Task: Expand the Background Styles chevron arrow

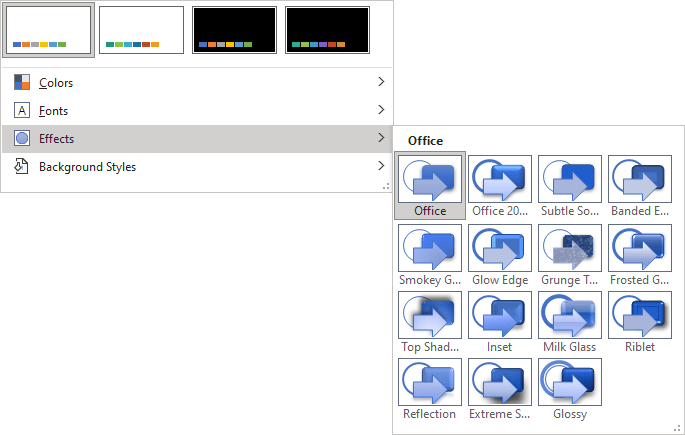Action: [x=381, y=166]
